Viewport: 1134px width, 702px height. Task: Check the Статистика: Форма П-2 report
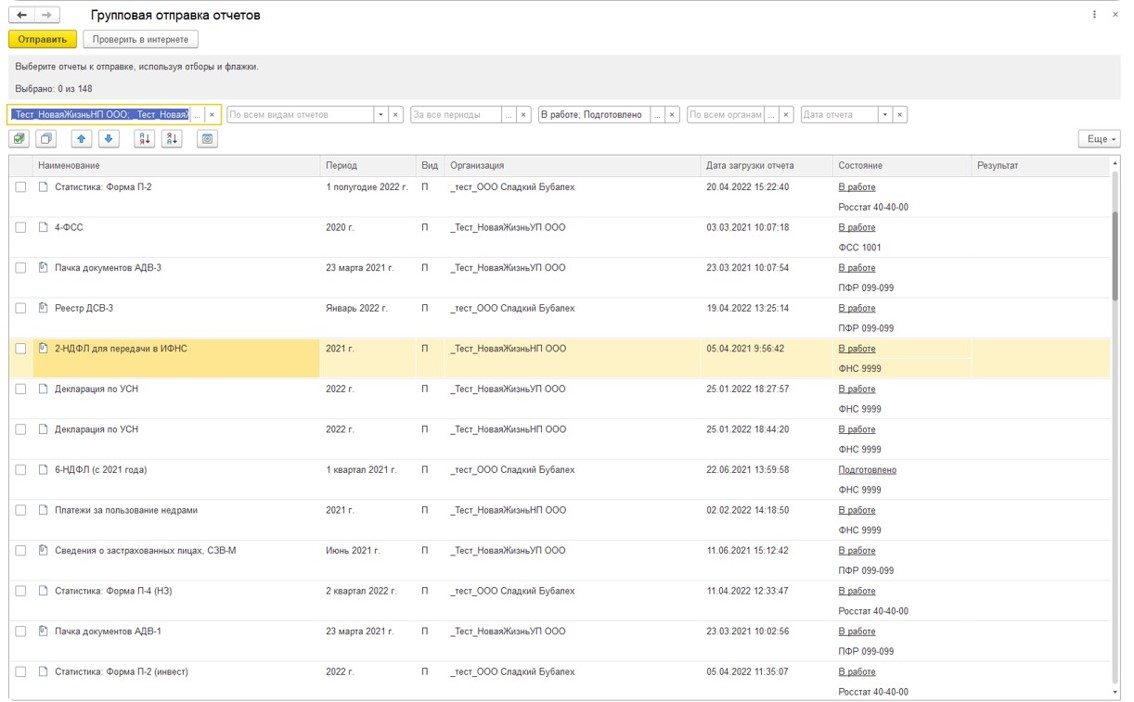tap(21, 187)
